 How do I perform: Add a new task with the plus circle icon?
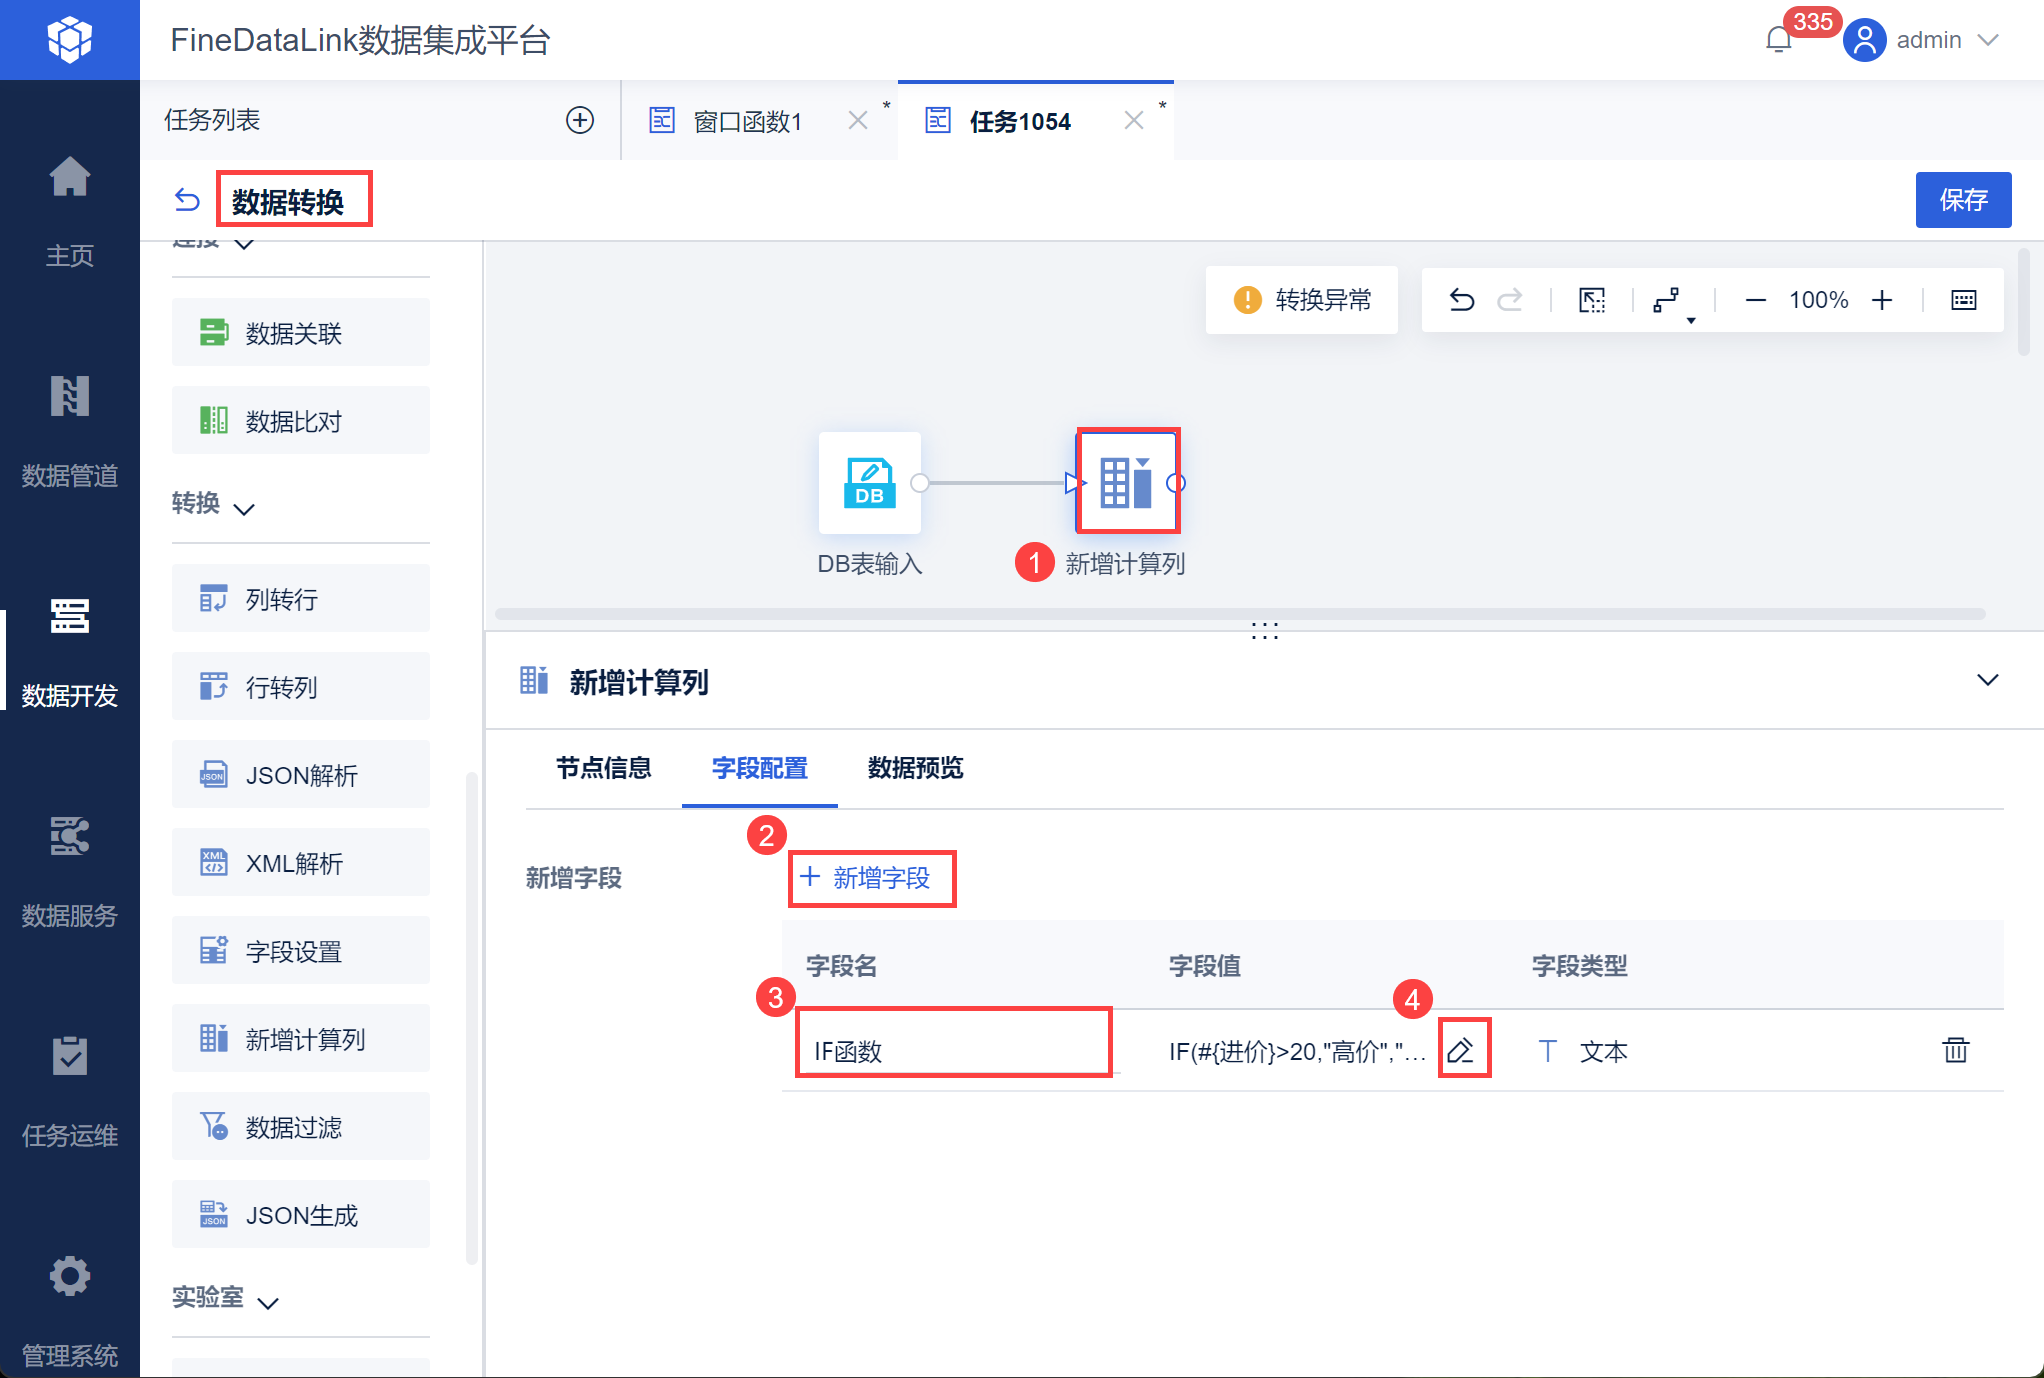click(580, 120)
